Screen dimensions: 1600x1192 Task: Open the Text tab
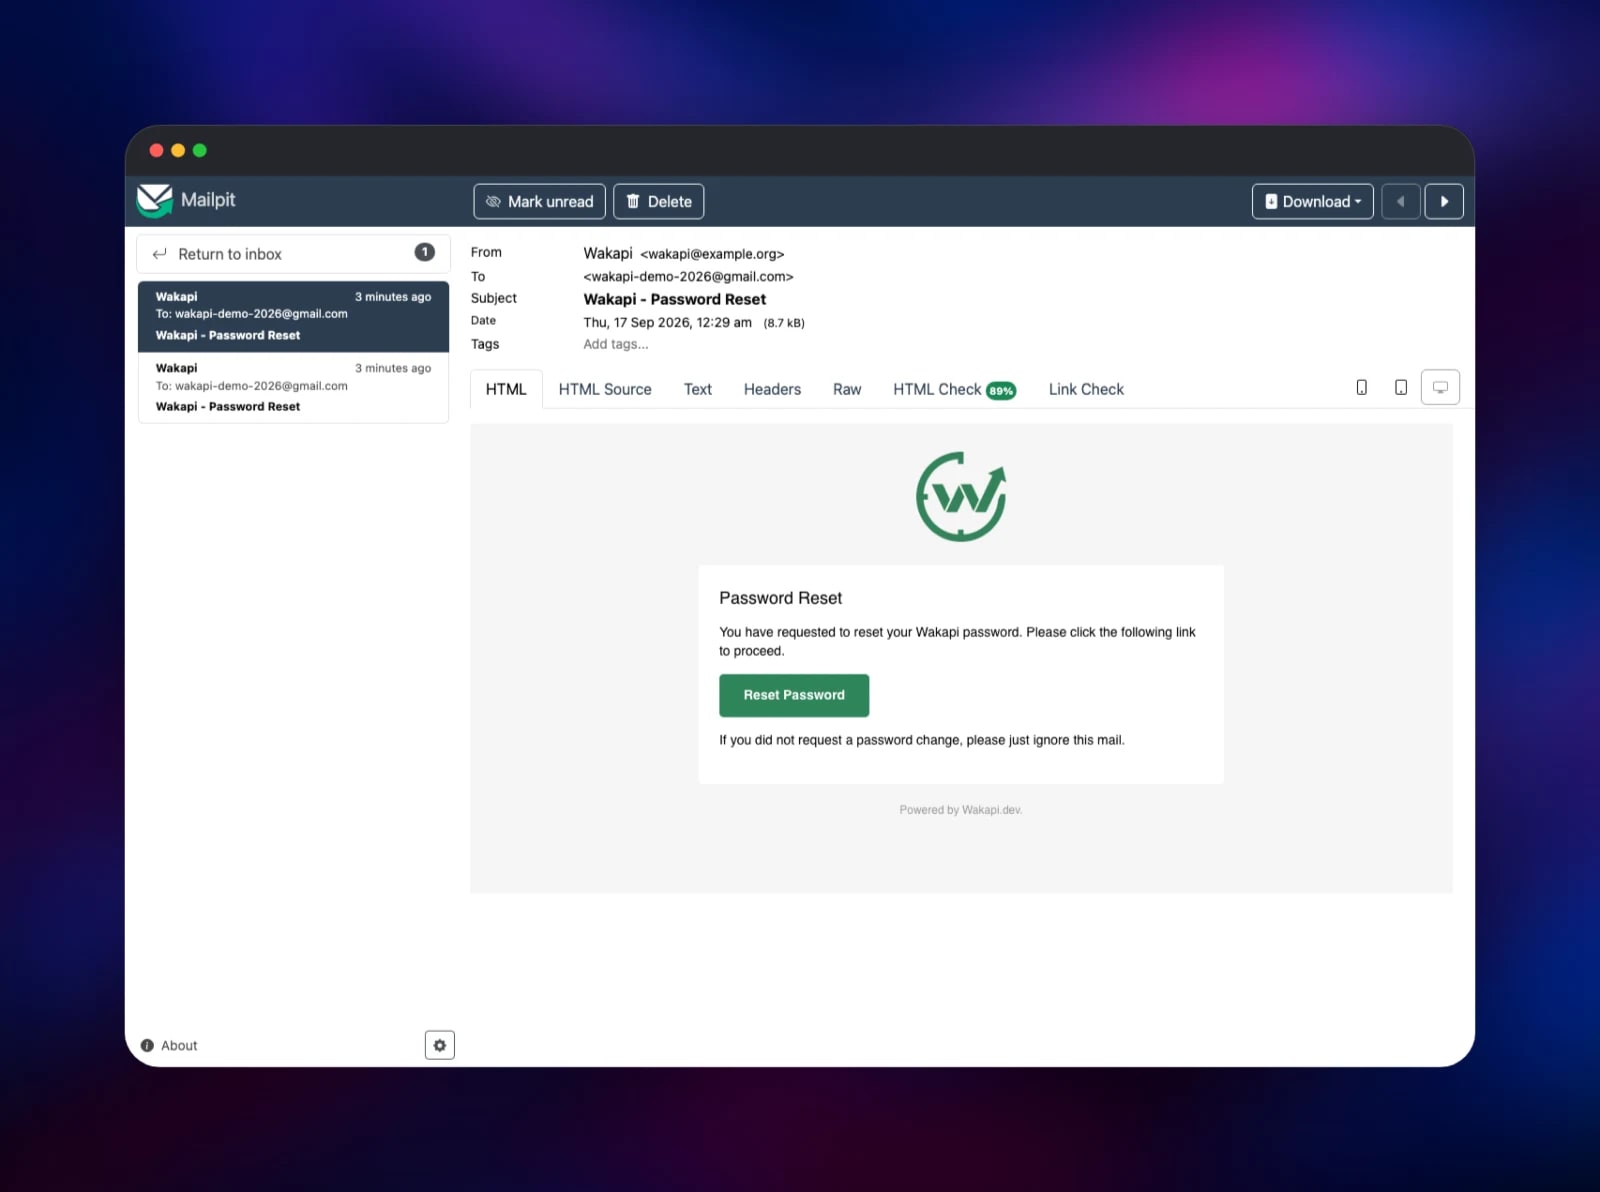point(698,389)
